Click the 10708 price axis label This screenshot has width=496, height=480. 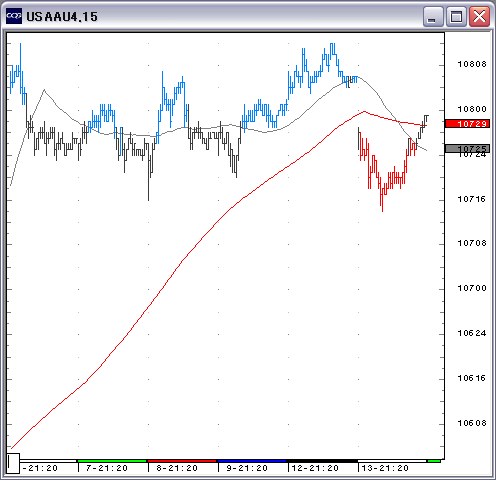pos(472,243)
